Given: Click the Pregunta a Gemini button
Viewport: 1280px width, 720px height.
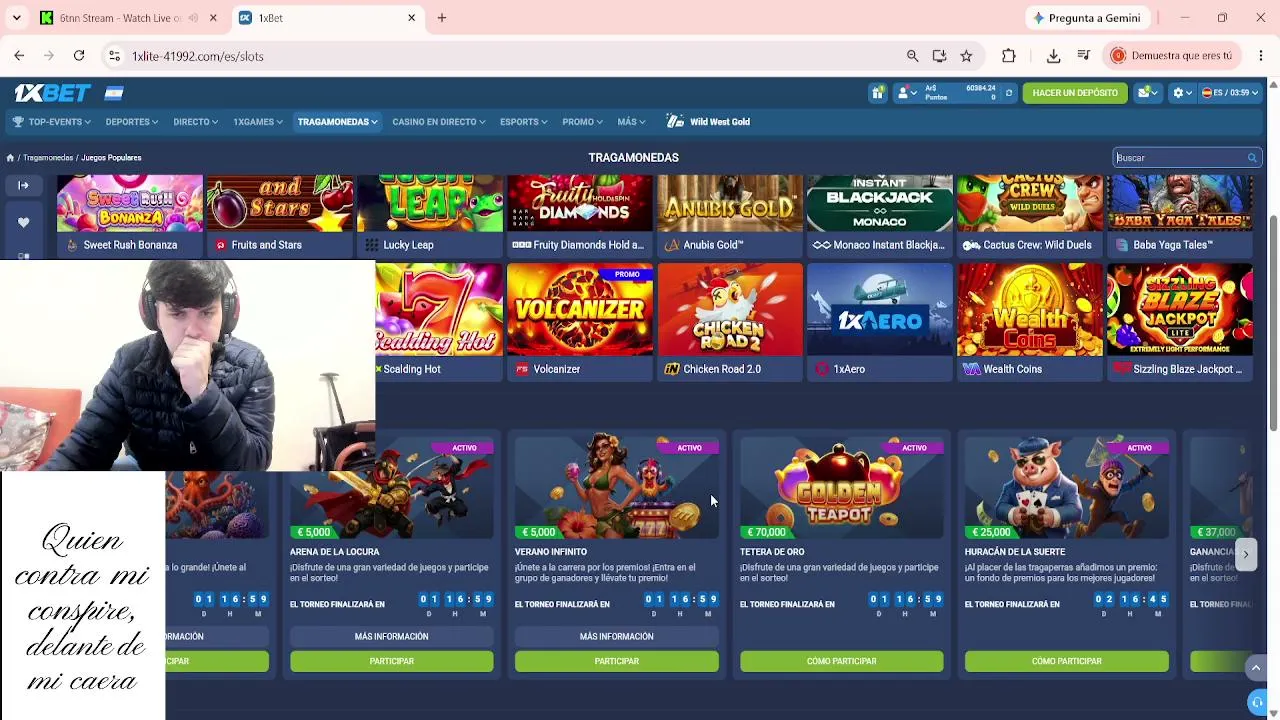Looking at the screenshot, I should (1086, 18).
